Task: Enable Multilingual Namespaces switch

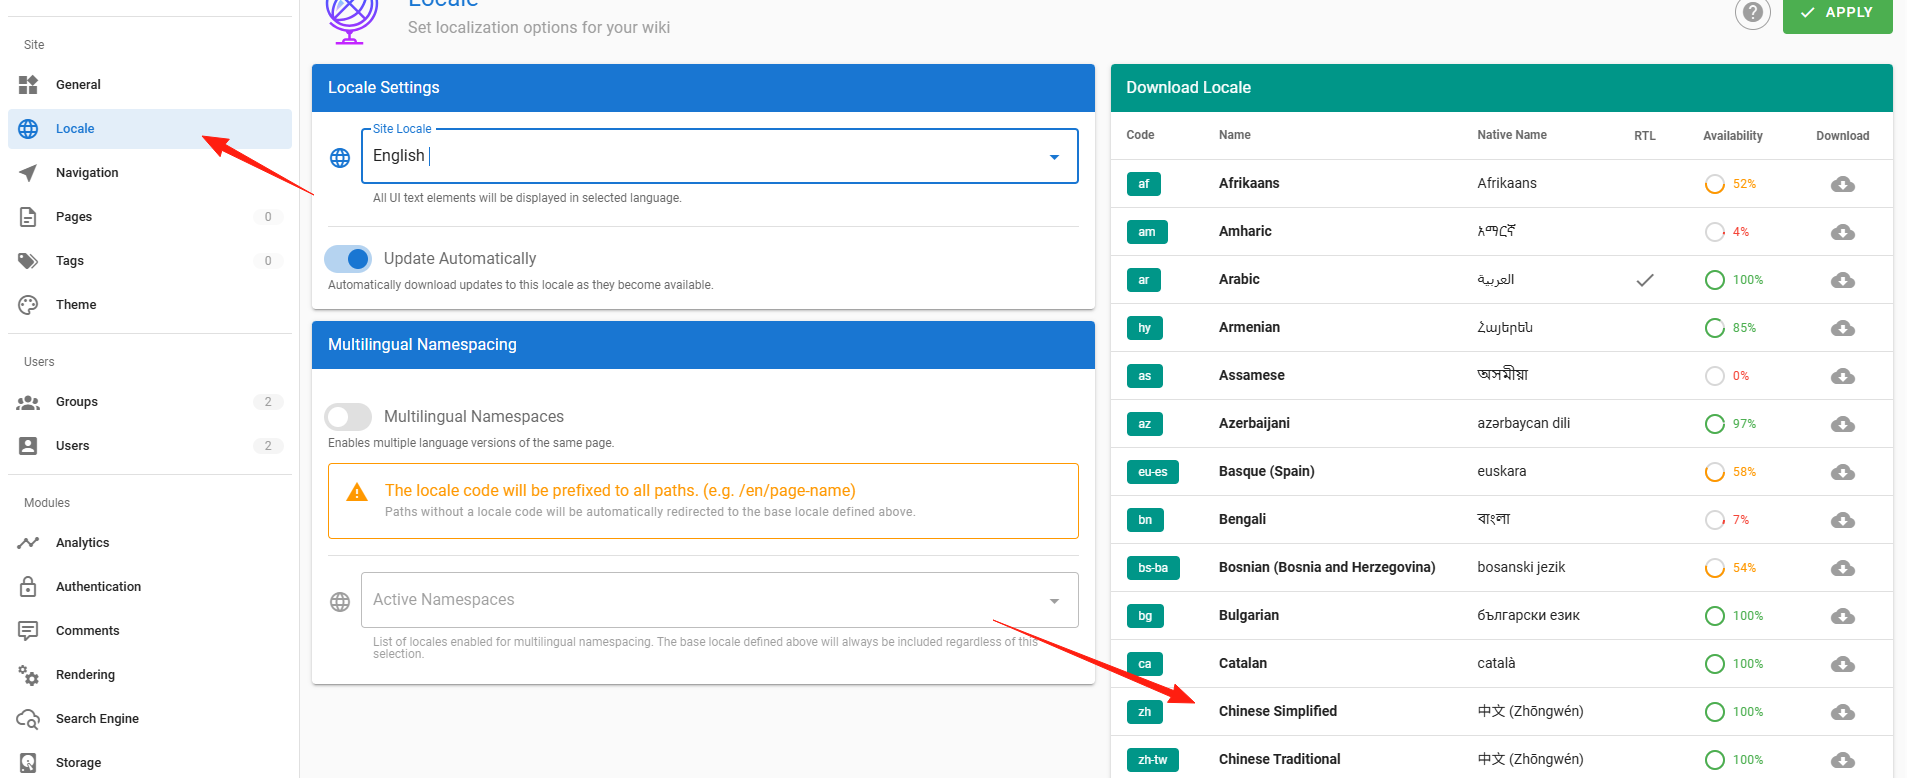Action: pos(348,417)
